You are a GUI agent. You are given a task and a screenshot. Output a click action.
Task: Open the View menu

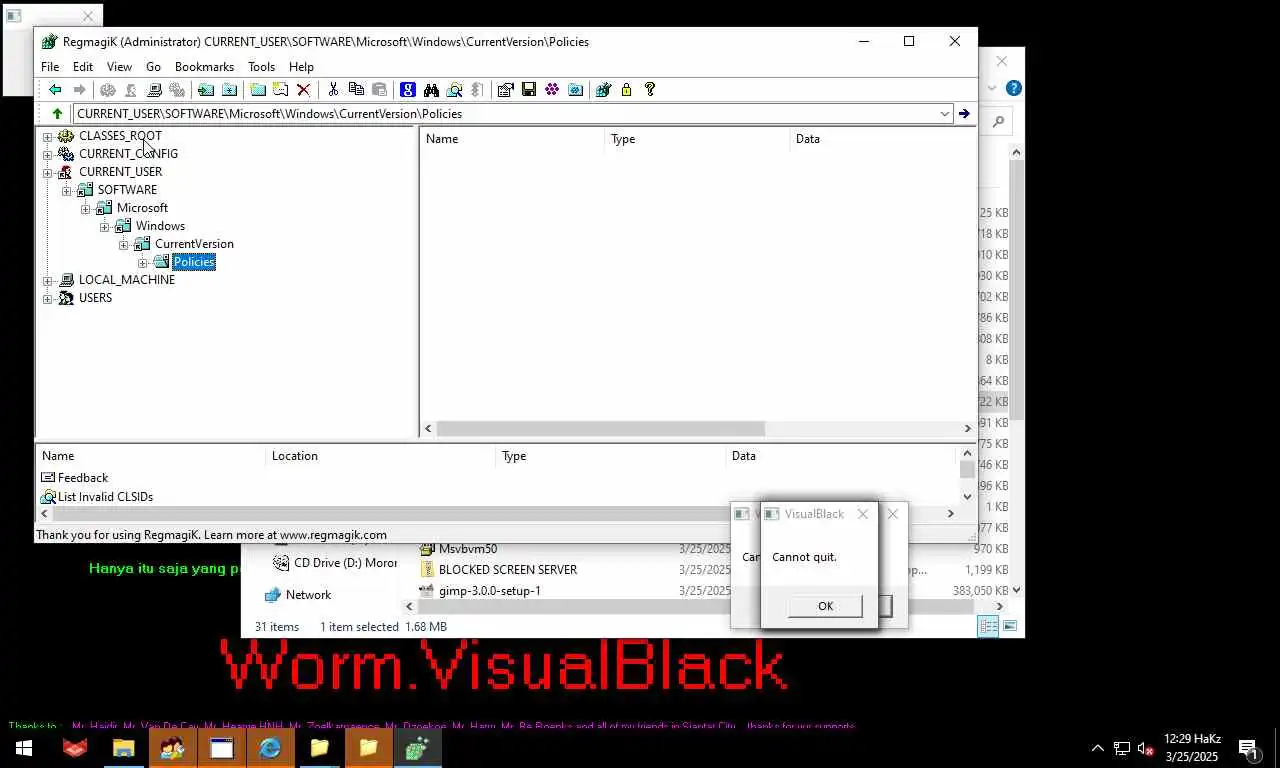[119, 67]
